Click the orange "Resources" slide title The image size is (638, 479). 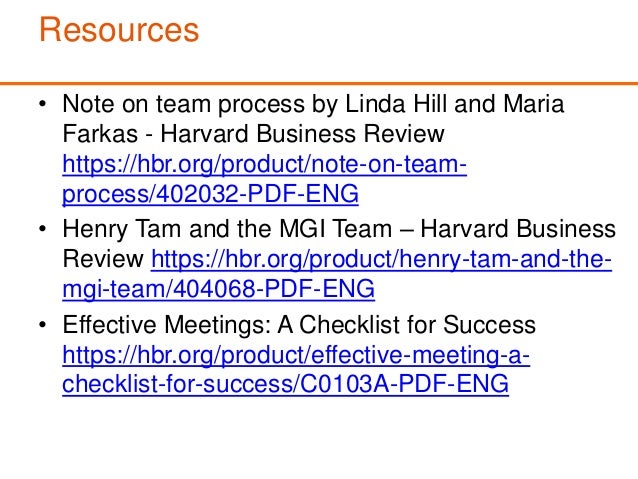click(119, 29)
